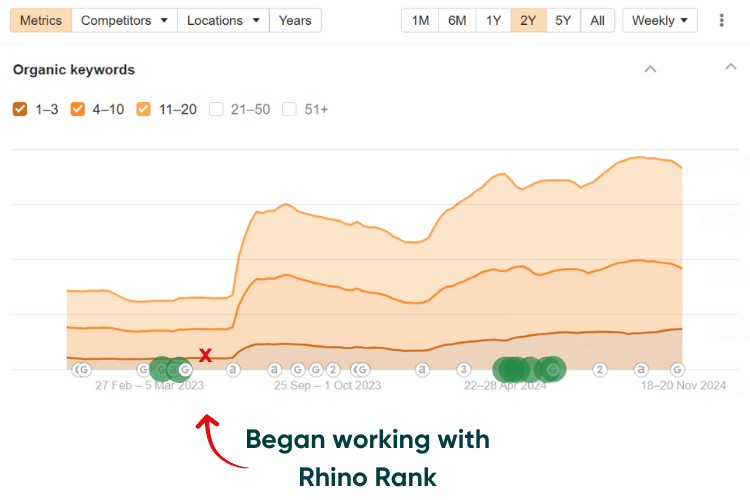750x500 pixels.
Task: Open the Competitors dropdown
Action: click(124, 21)
